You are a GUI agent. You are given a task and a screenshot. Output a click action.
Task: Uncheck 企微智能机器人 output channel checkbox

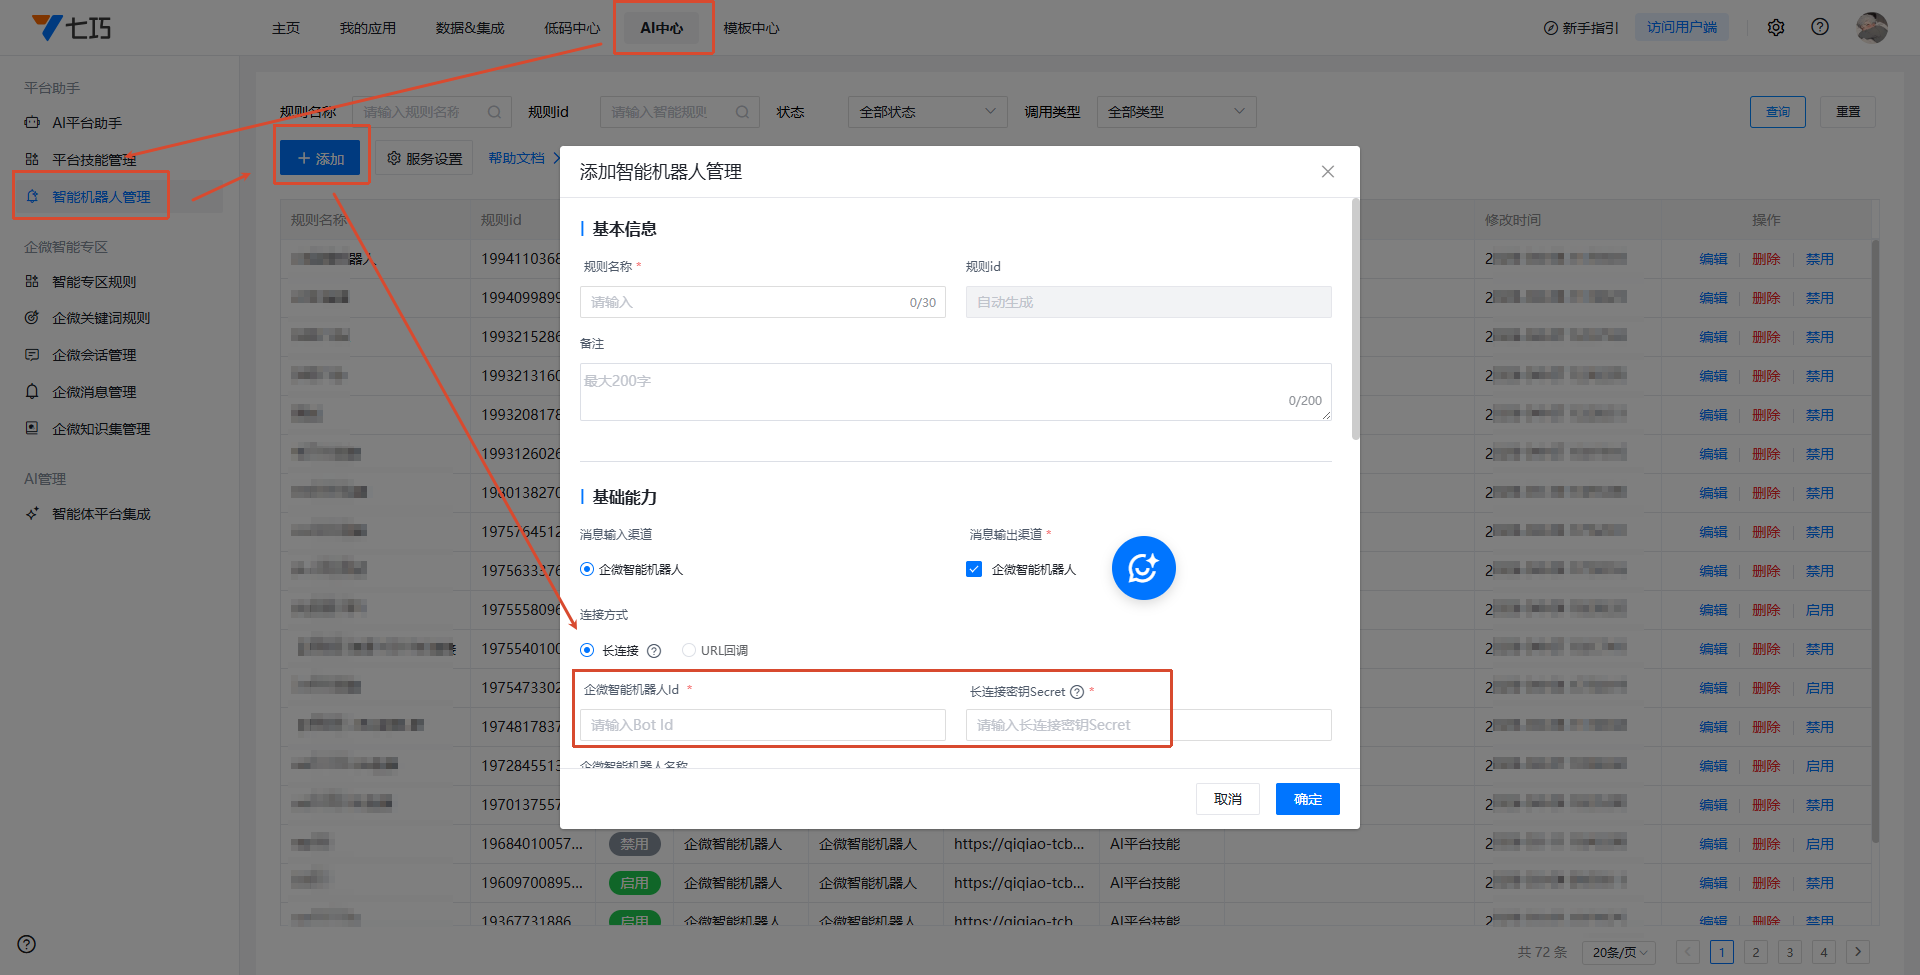pyautogui.click(x=974, y=569)
